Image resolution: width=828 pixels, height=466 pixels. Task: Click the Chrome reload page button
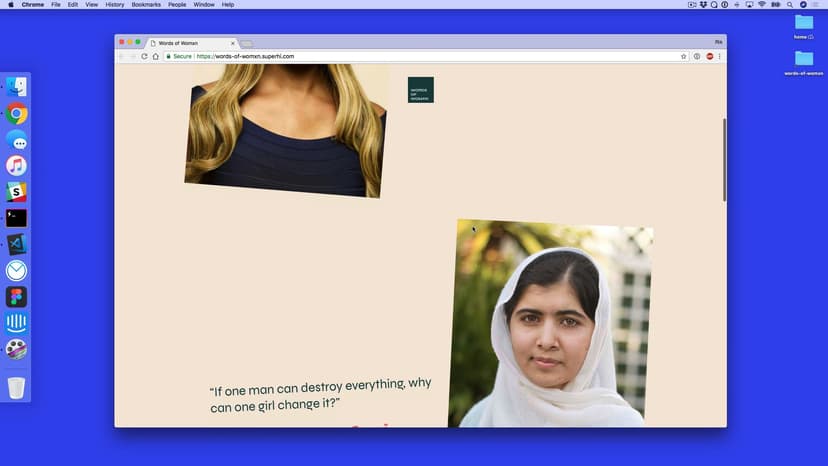[x=144, y=56]
